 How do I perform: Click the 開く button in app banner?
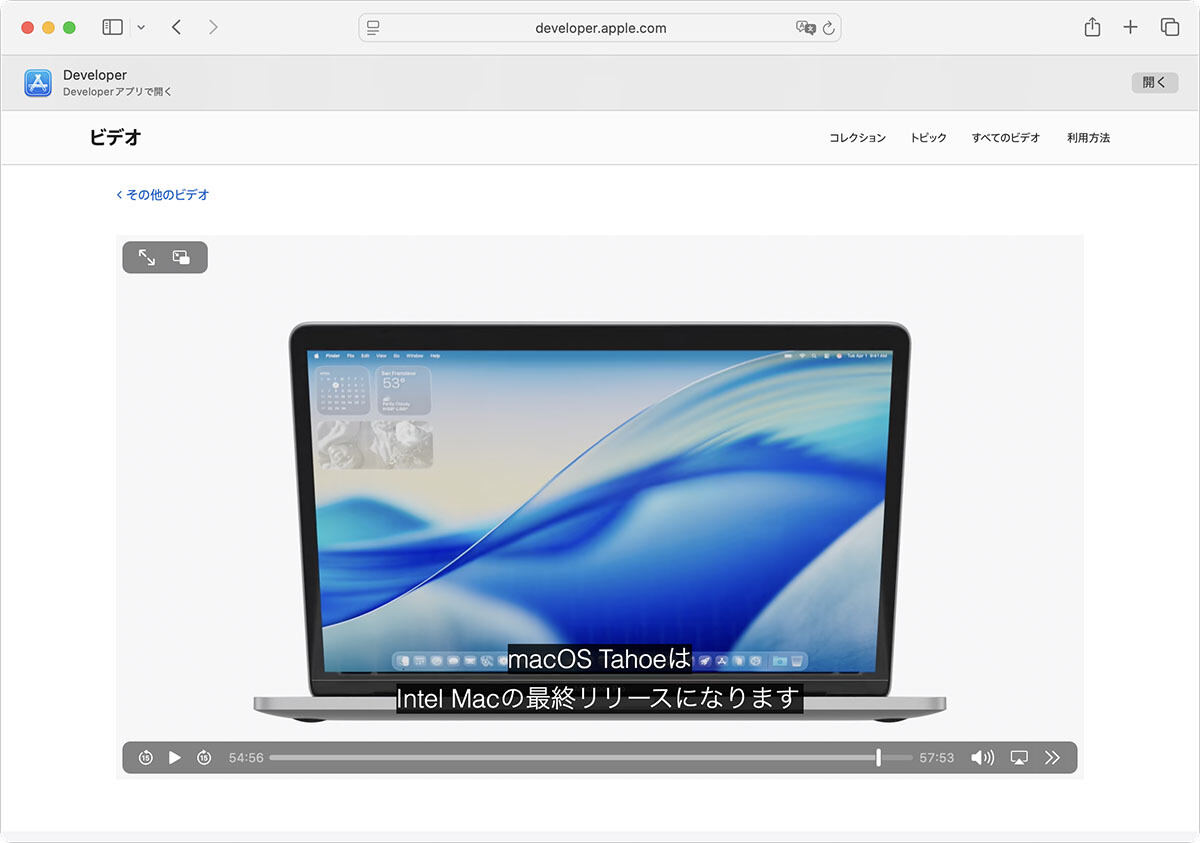click(x=1155, y=83)
